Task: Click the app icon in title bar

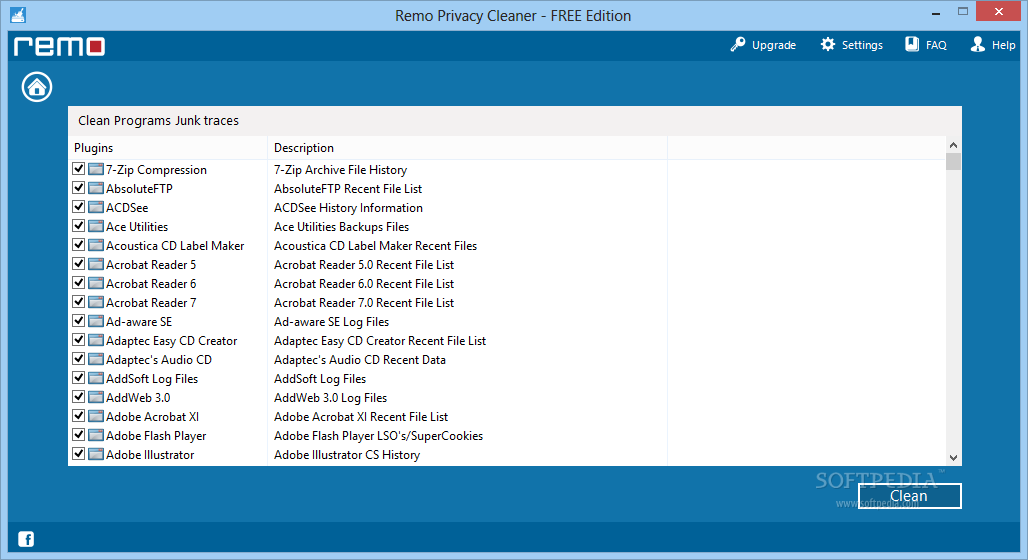Action: click(x=18, y=14)
